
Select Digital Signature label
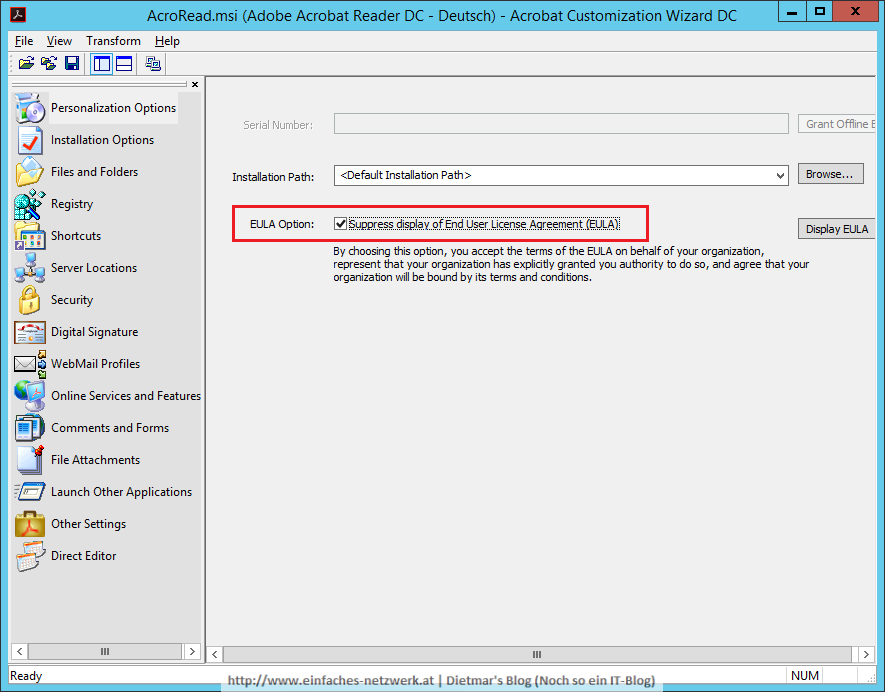tap(94, 332)
